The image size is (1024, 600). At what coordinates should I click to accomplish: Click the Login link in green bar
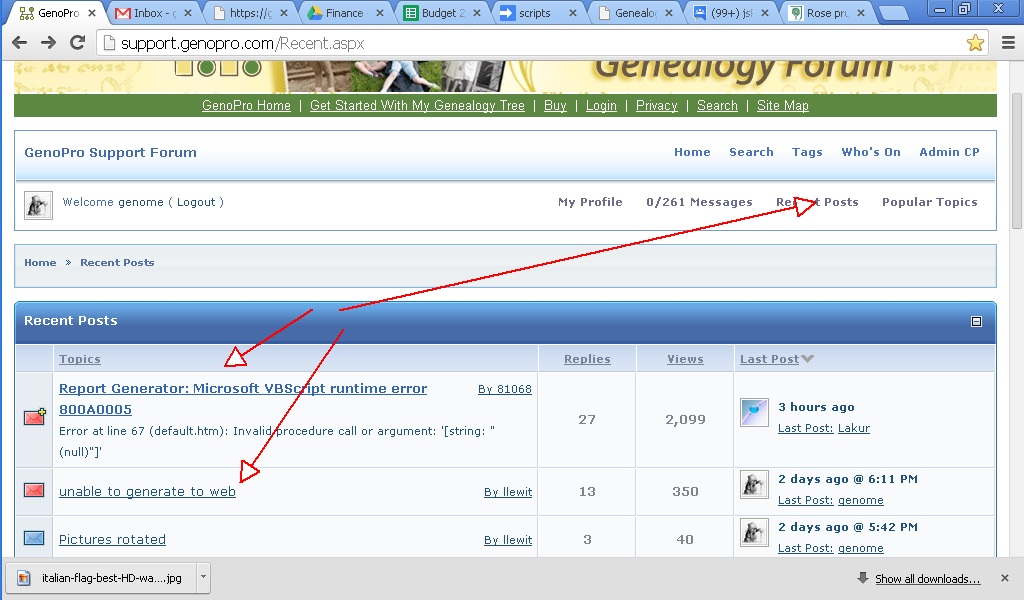601,105
